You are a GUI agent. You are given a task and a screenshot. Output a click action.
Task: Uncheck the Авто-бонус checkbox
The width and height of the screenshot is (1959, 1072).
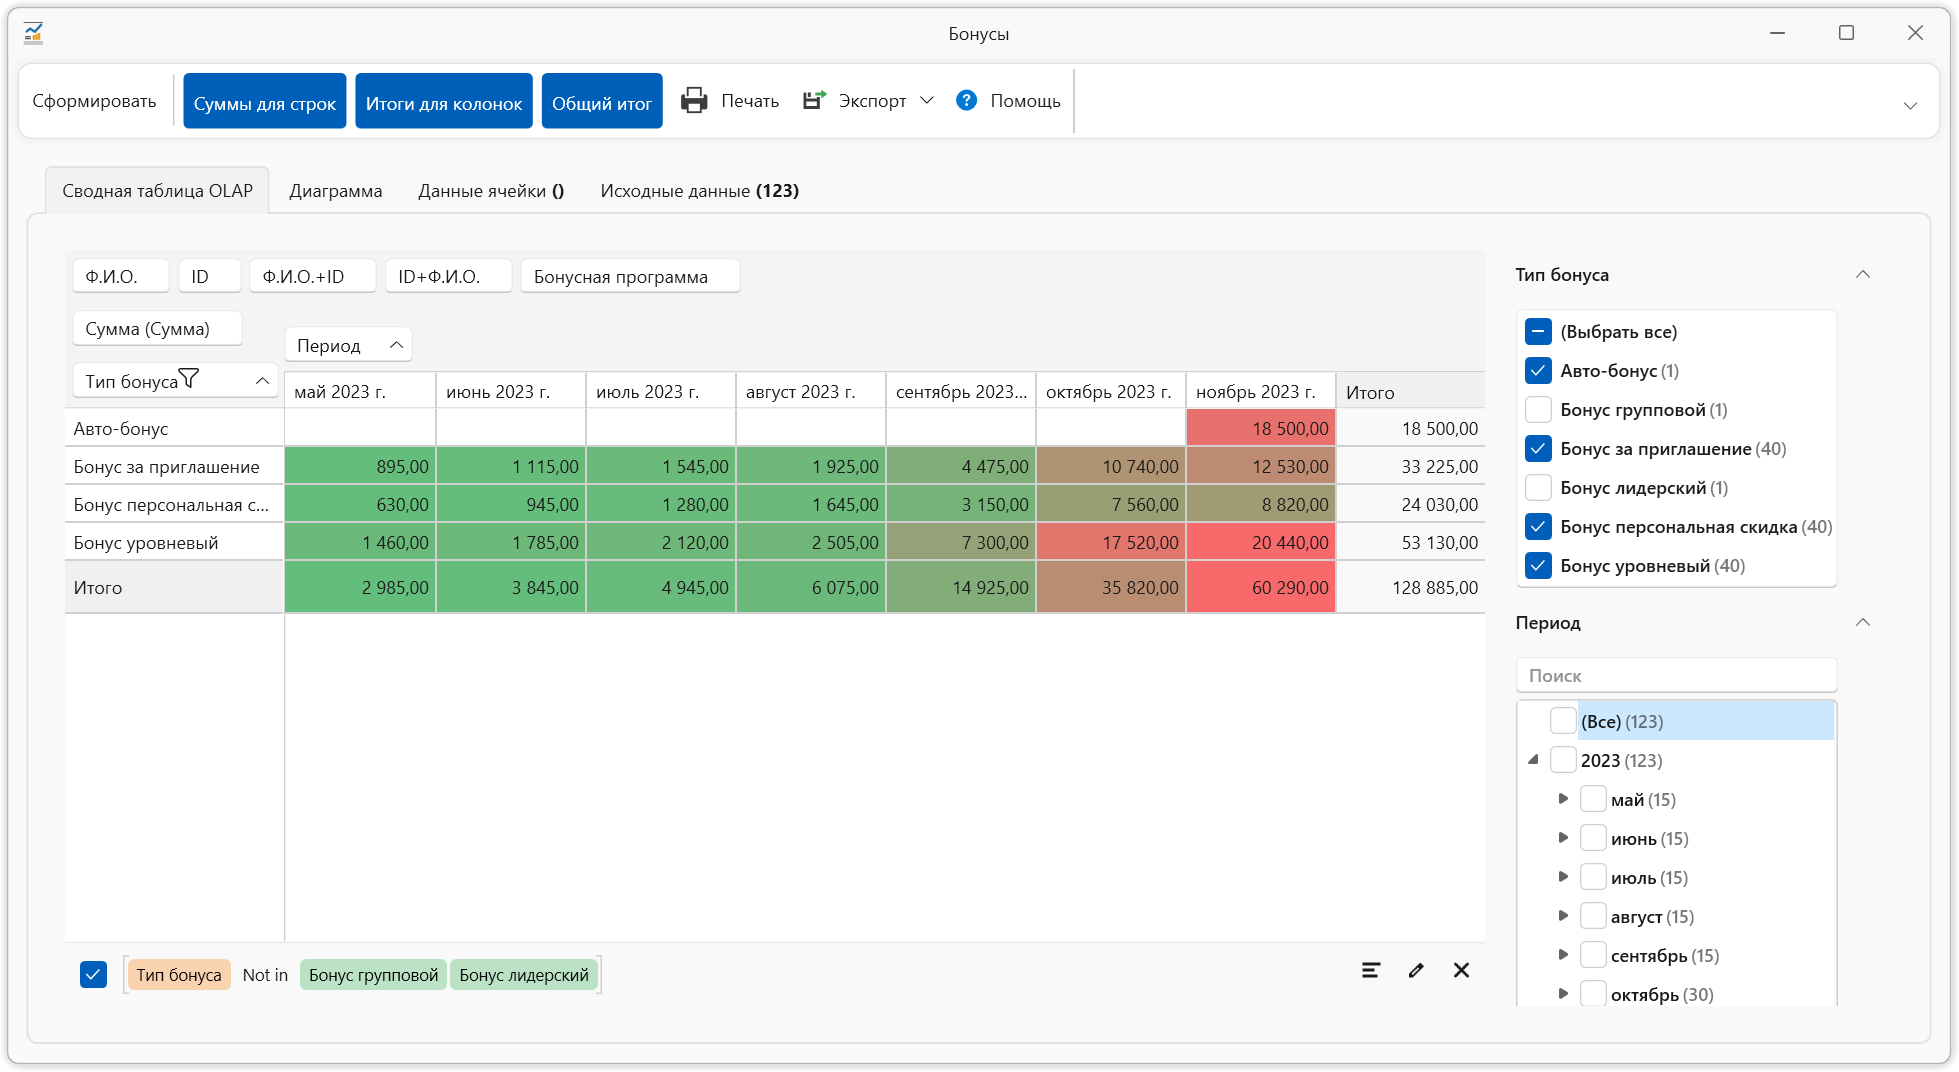coord(1538,371)
